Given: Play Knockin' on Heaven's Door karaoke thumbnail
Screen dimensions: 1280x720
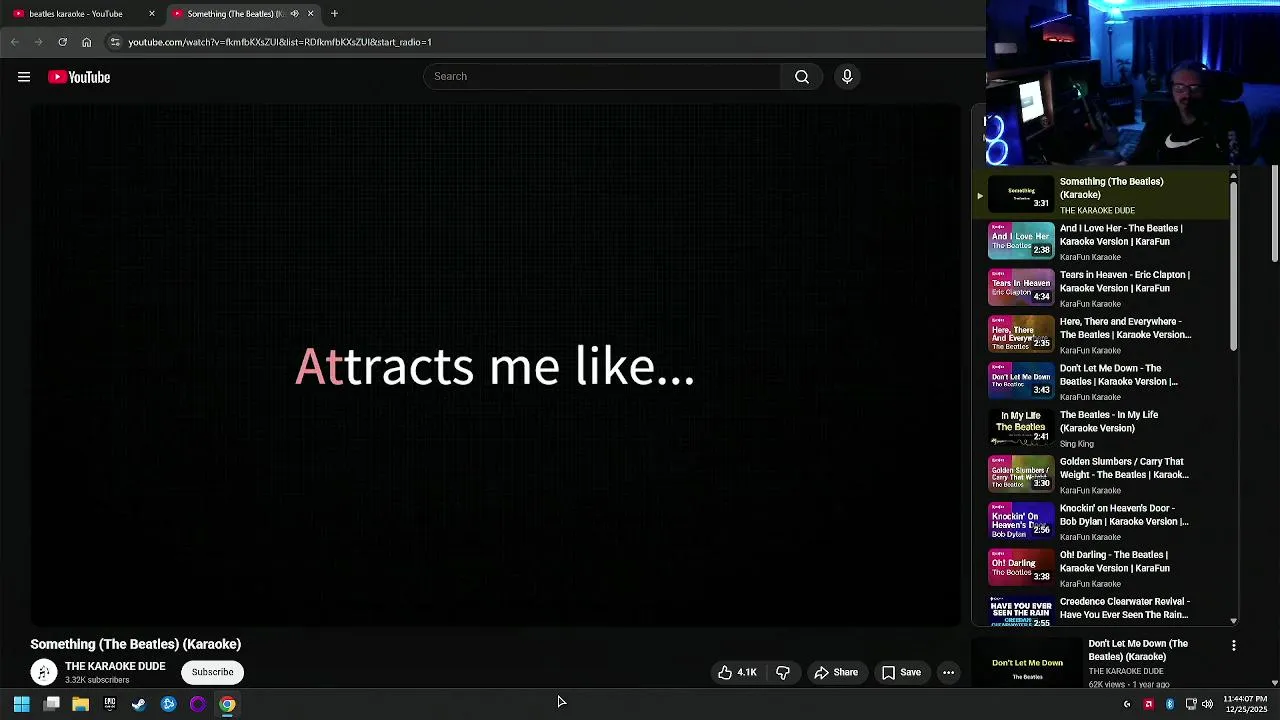Looking at the screenshot, I should tap(1021, 521).
